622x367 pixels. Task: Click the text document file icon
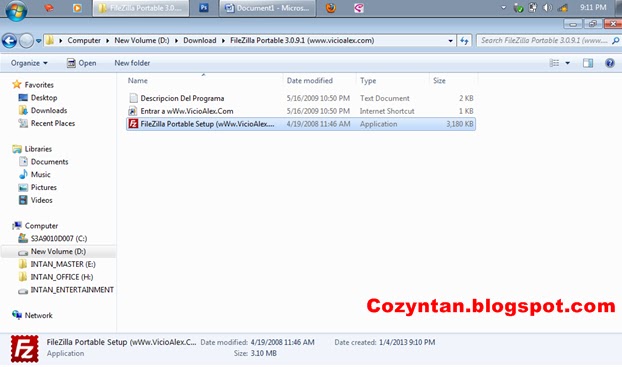tap(133, 98)
